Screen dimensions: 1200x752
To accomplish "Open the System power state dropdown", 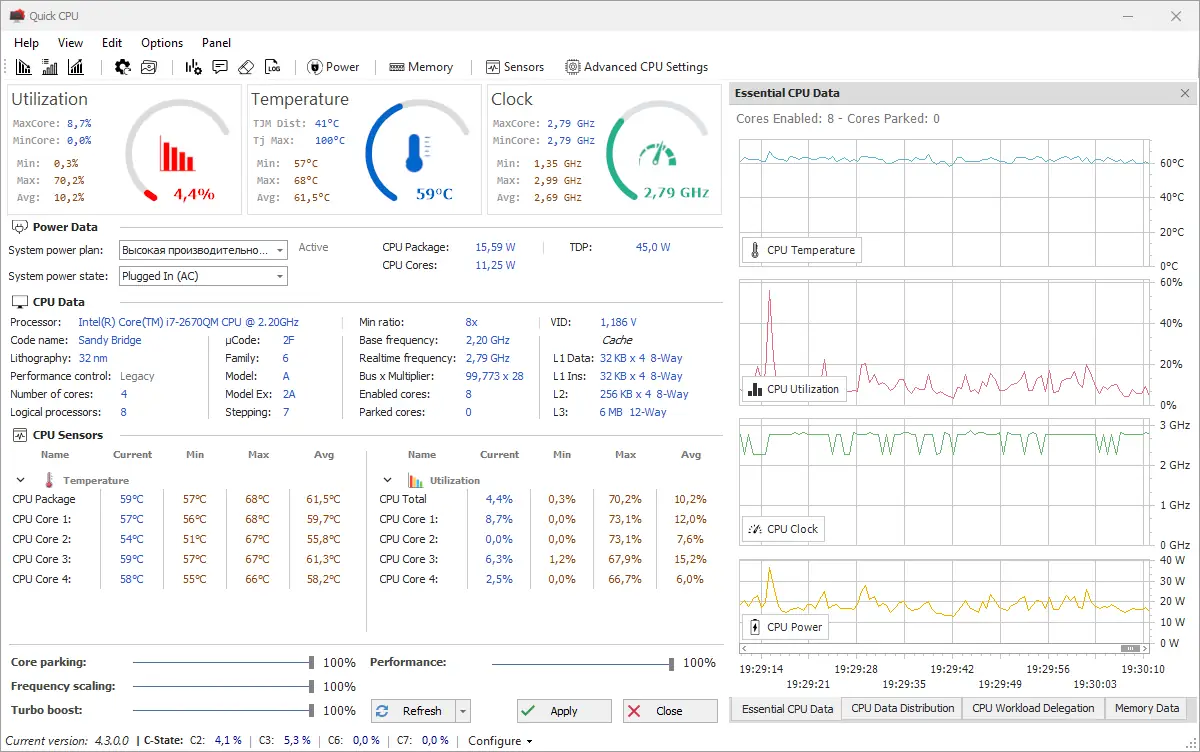I will (x=203, y=276).
